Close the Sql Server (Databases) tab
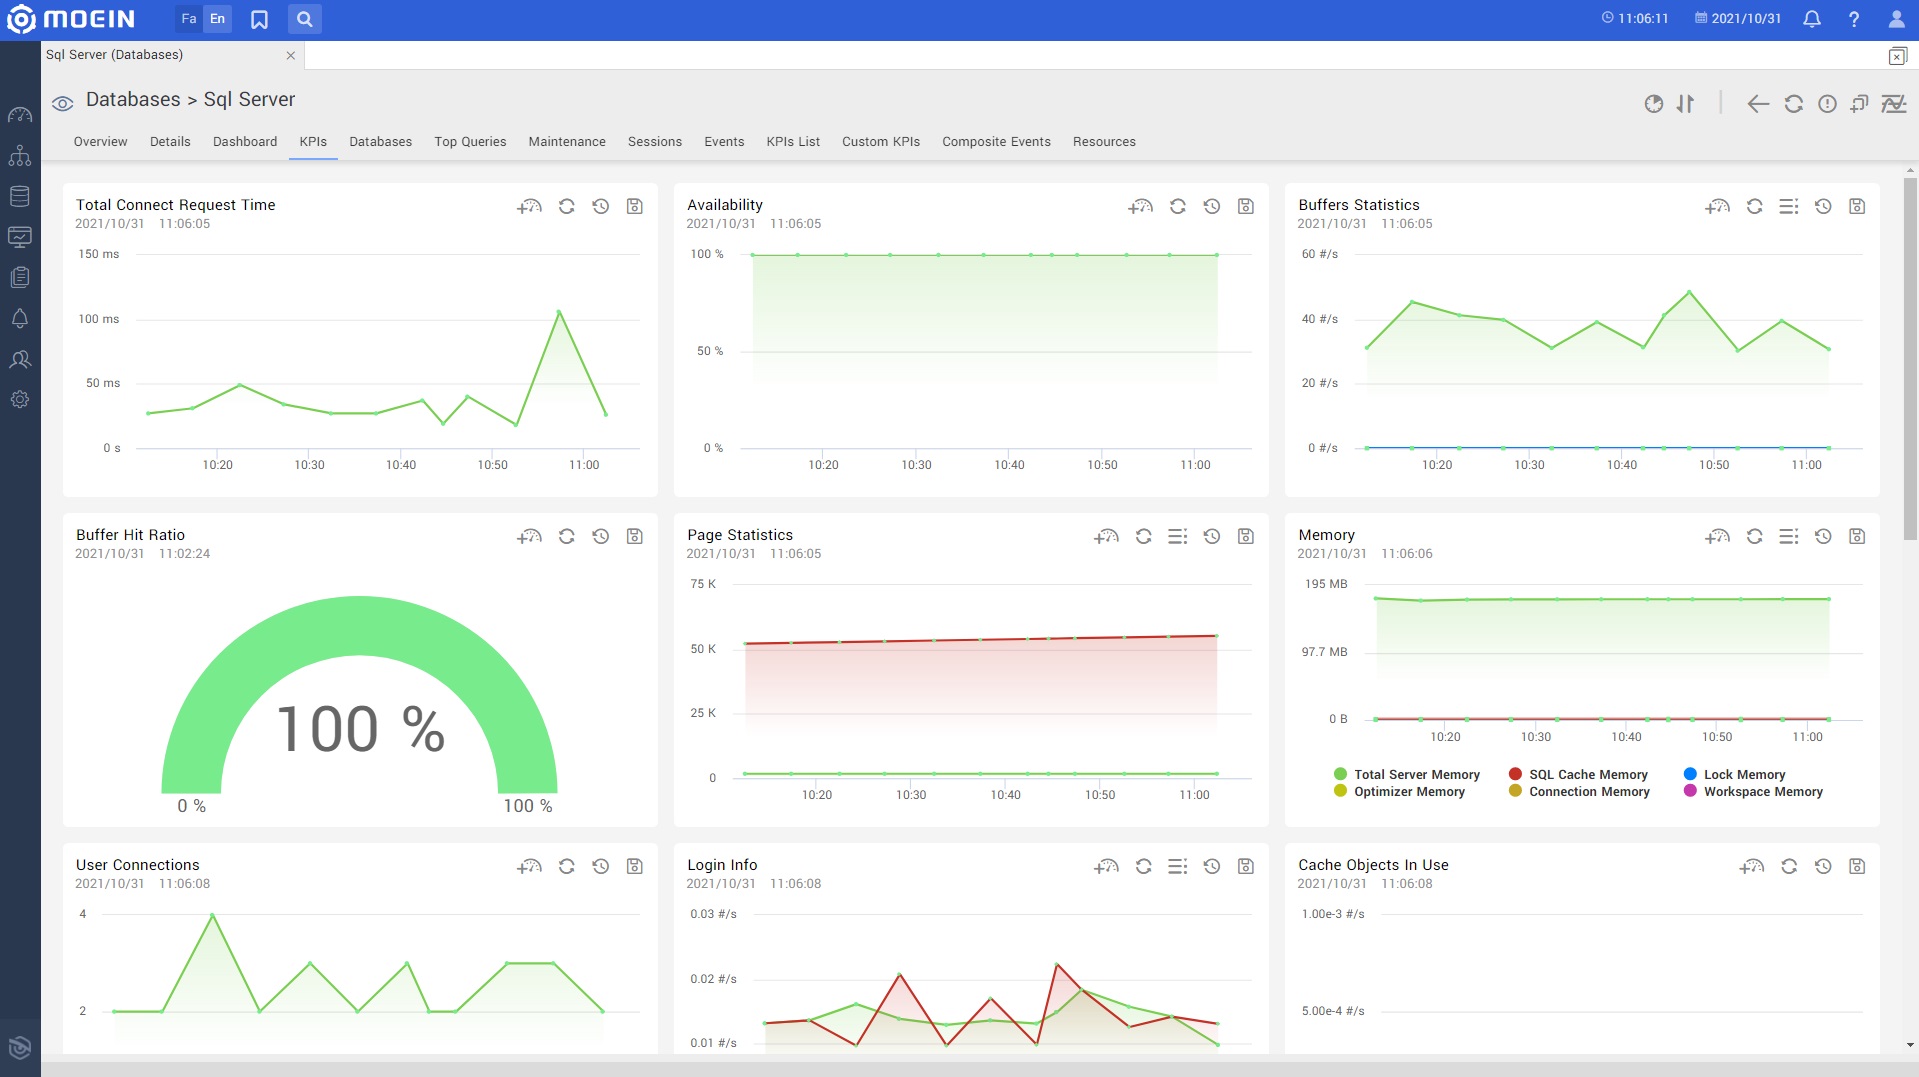 pos(291,56)
